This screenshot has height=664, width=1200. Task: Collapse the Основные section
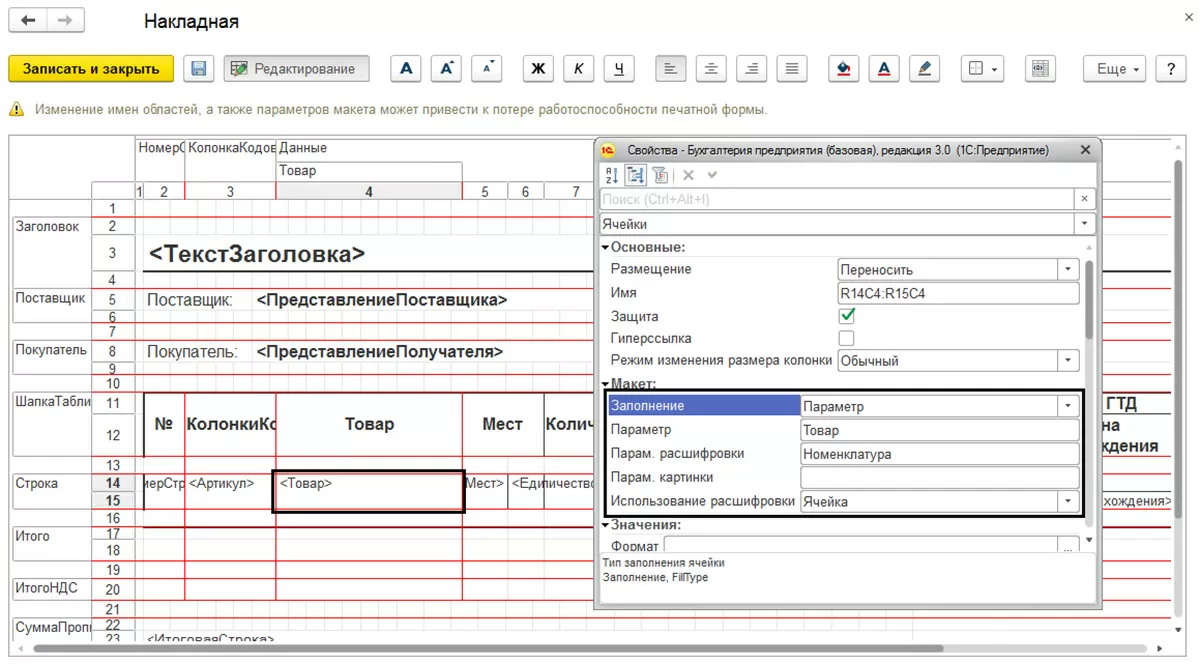click(x=605, y=247)
